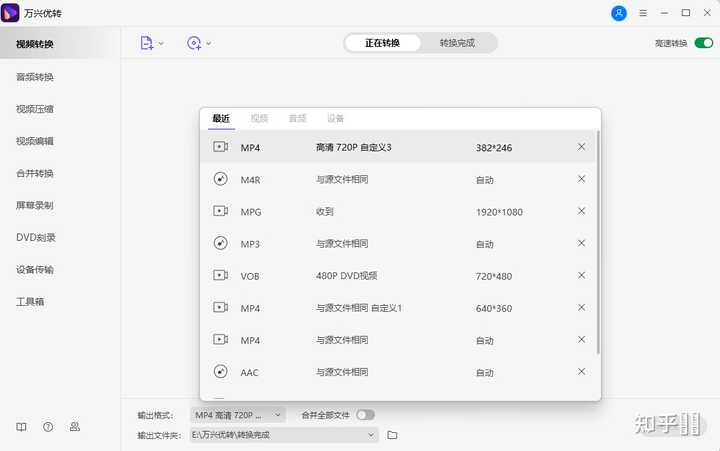Choose the 480P DVD视频 preset

click(347, 276)
